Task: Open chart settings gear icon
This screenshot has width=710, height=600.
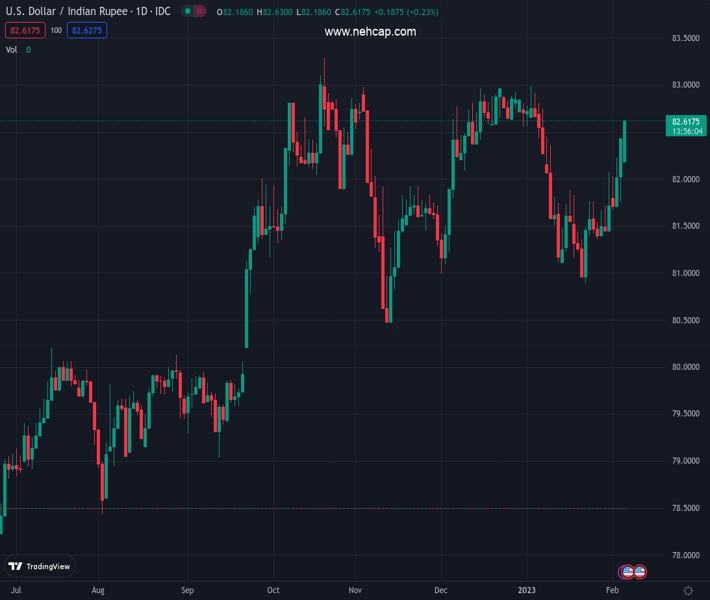Action: coord(688,591)
